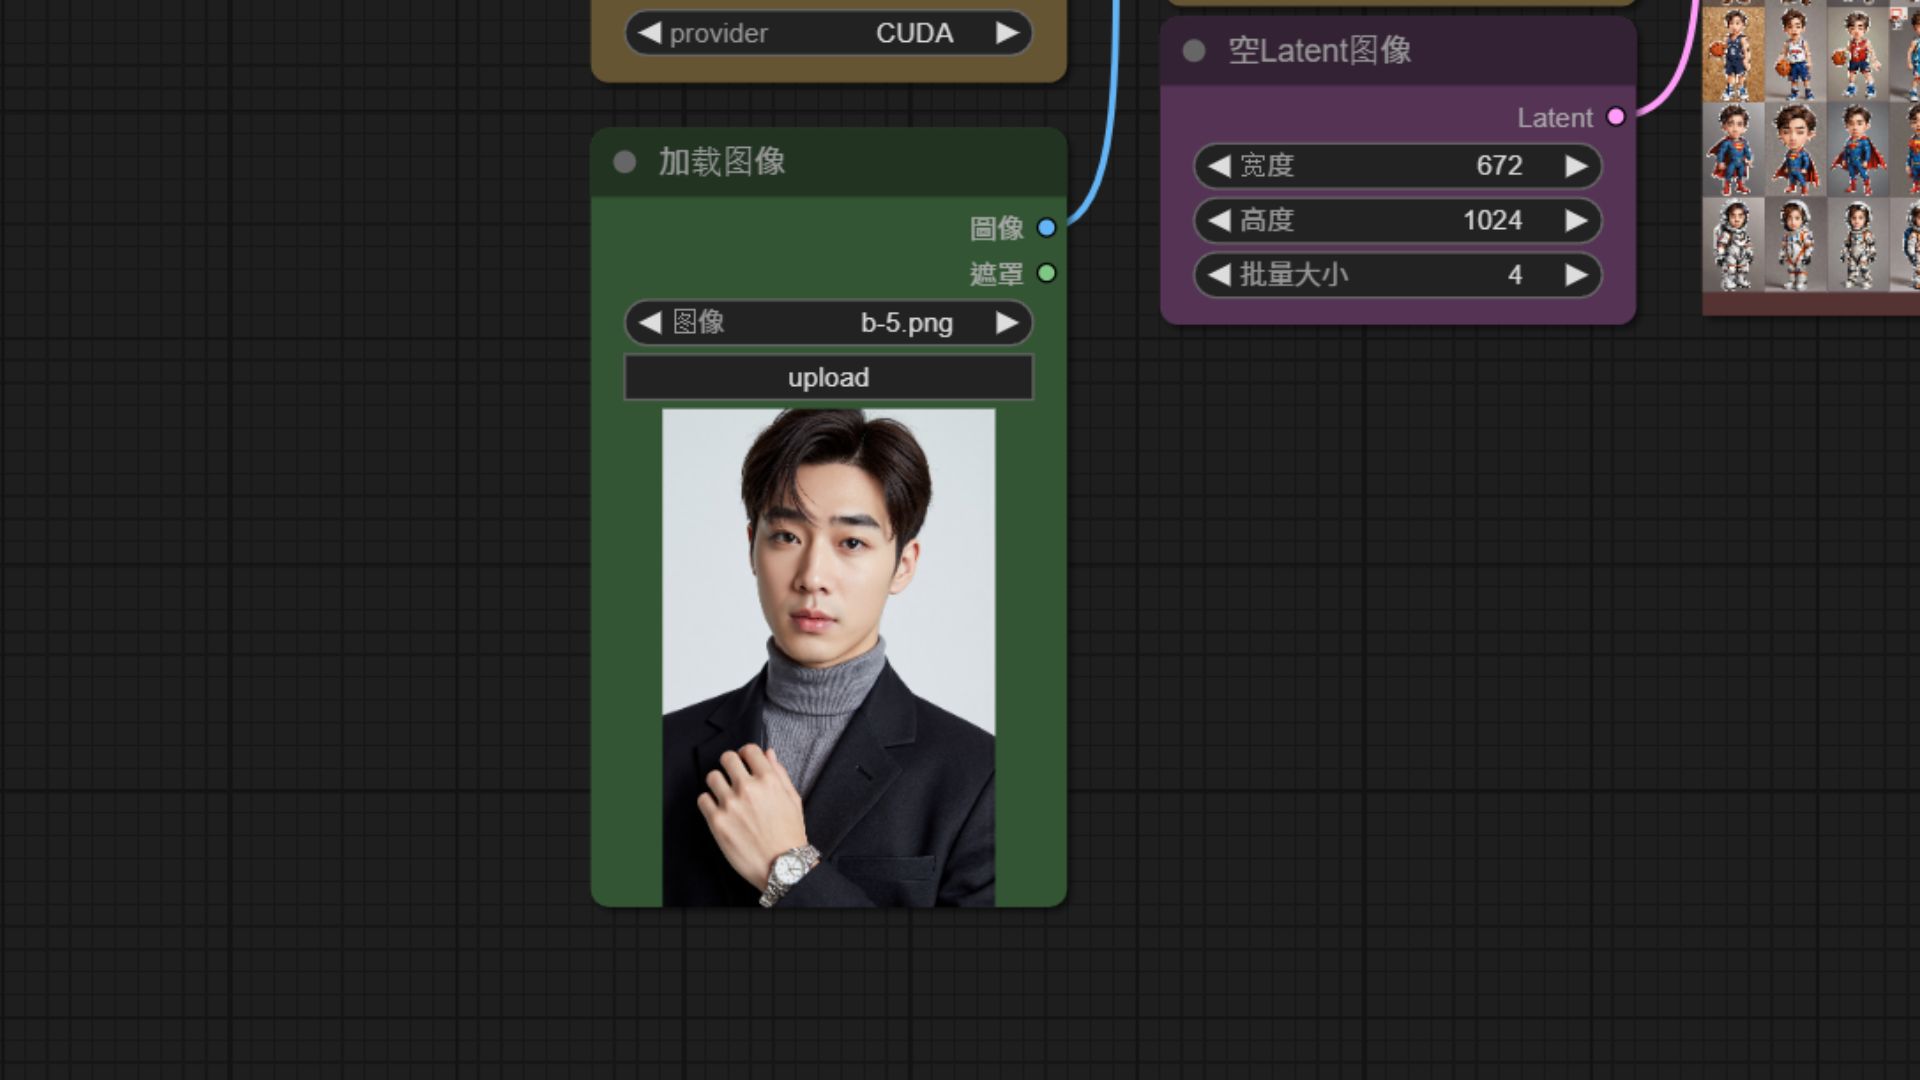The image size is (1920, 1080).
Task: Click the 圖像 output label
Action: click(997, 229)
